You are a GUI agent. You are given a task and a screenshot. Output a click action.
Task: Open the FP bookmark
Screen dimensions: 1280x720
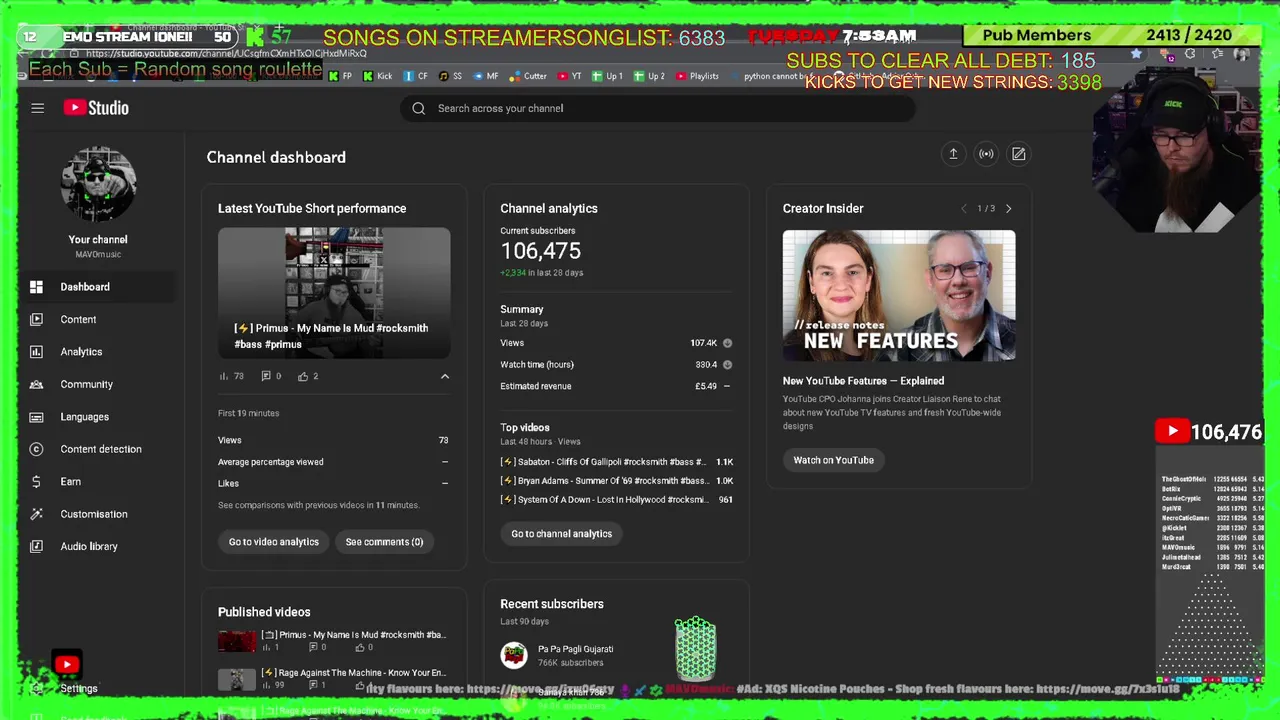pyautogui.click(x=341, y=76)
